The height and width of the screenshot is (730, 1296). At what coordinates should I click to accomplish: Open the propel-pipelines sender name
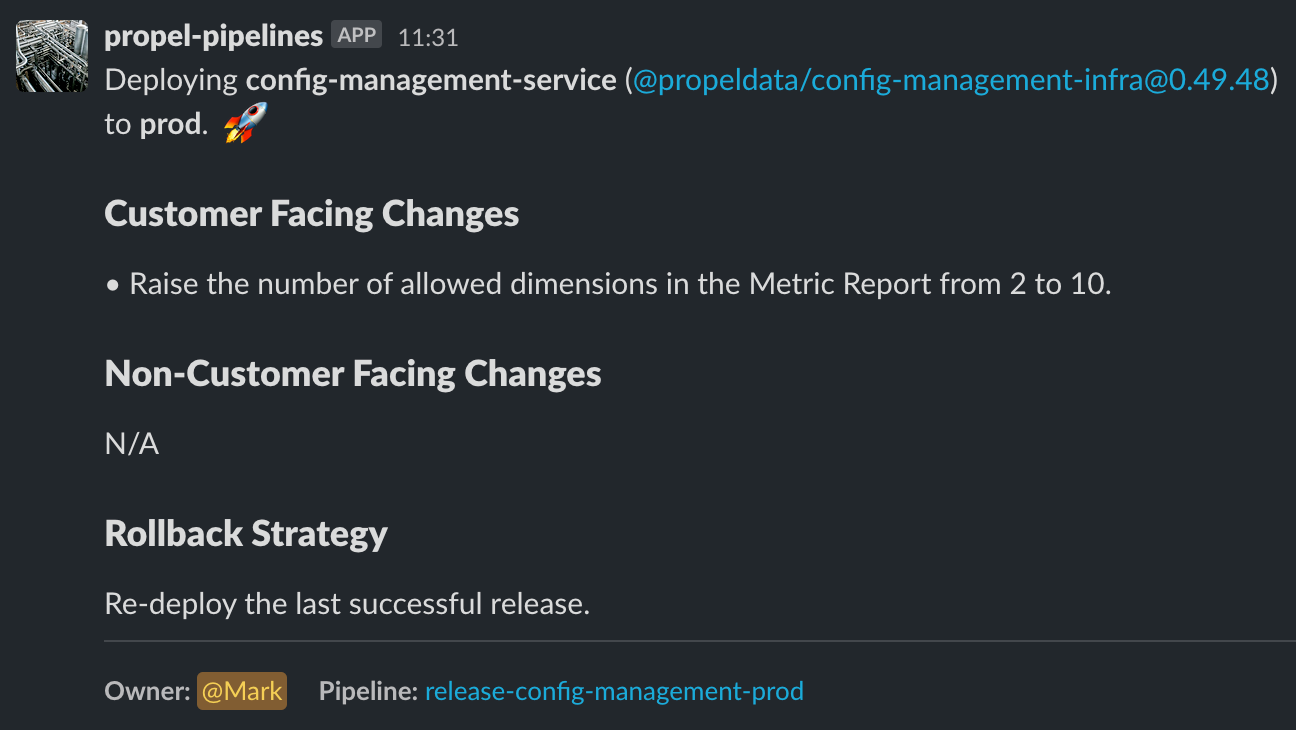213,36
